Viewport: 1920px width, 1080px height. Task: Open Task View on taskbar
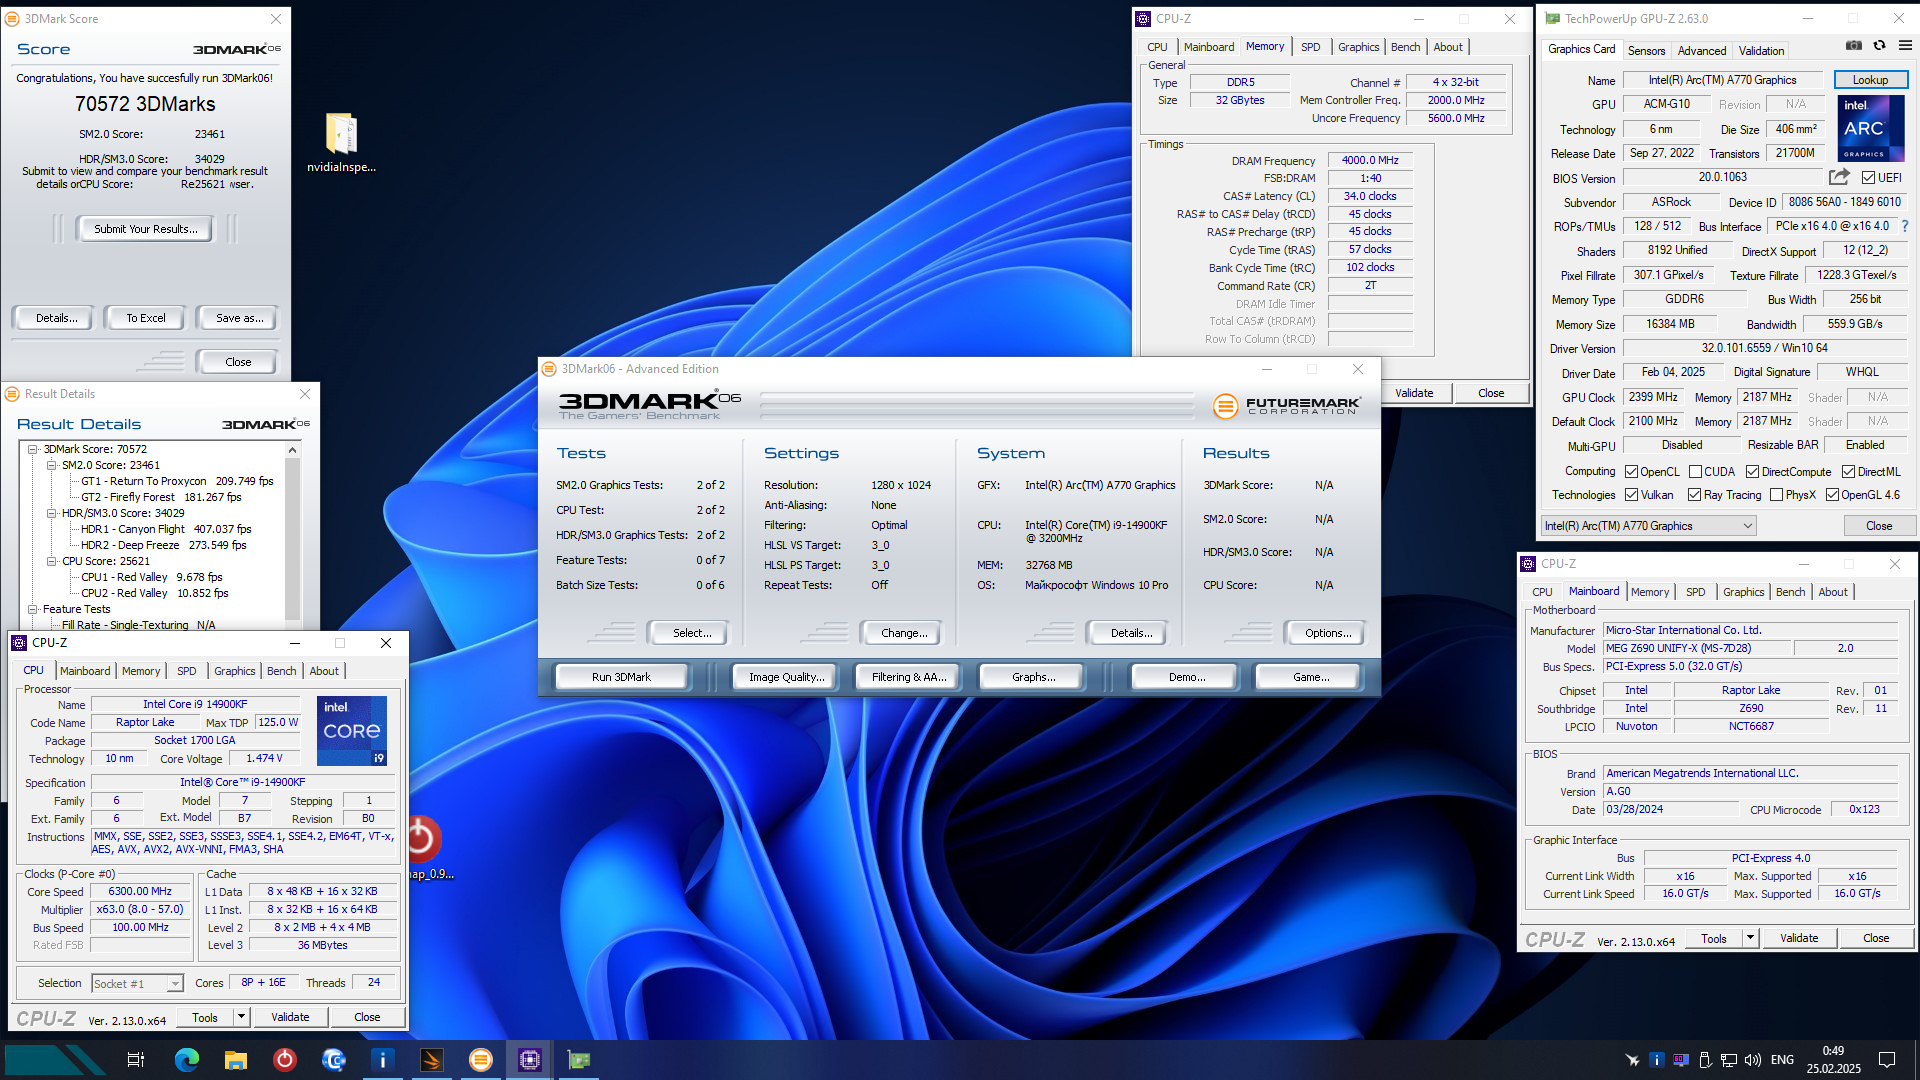coord(136,1060)
